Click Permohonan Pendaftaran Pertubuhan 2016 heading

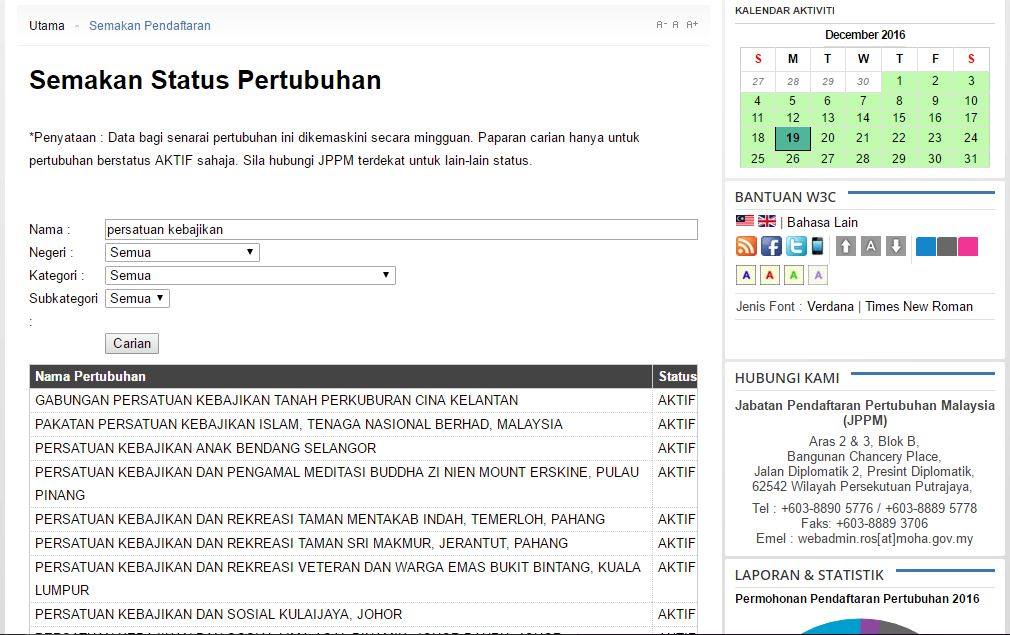click(857, 598)
